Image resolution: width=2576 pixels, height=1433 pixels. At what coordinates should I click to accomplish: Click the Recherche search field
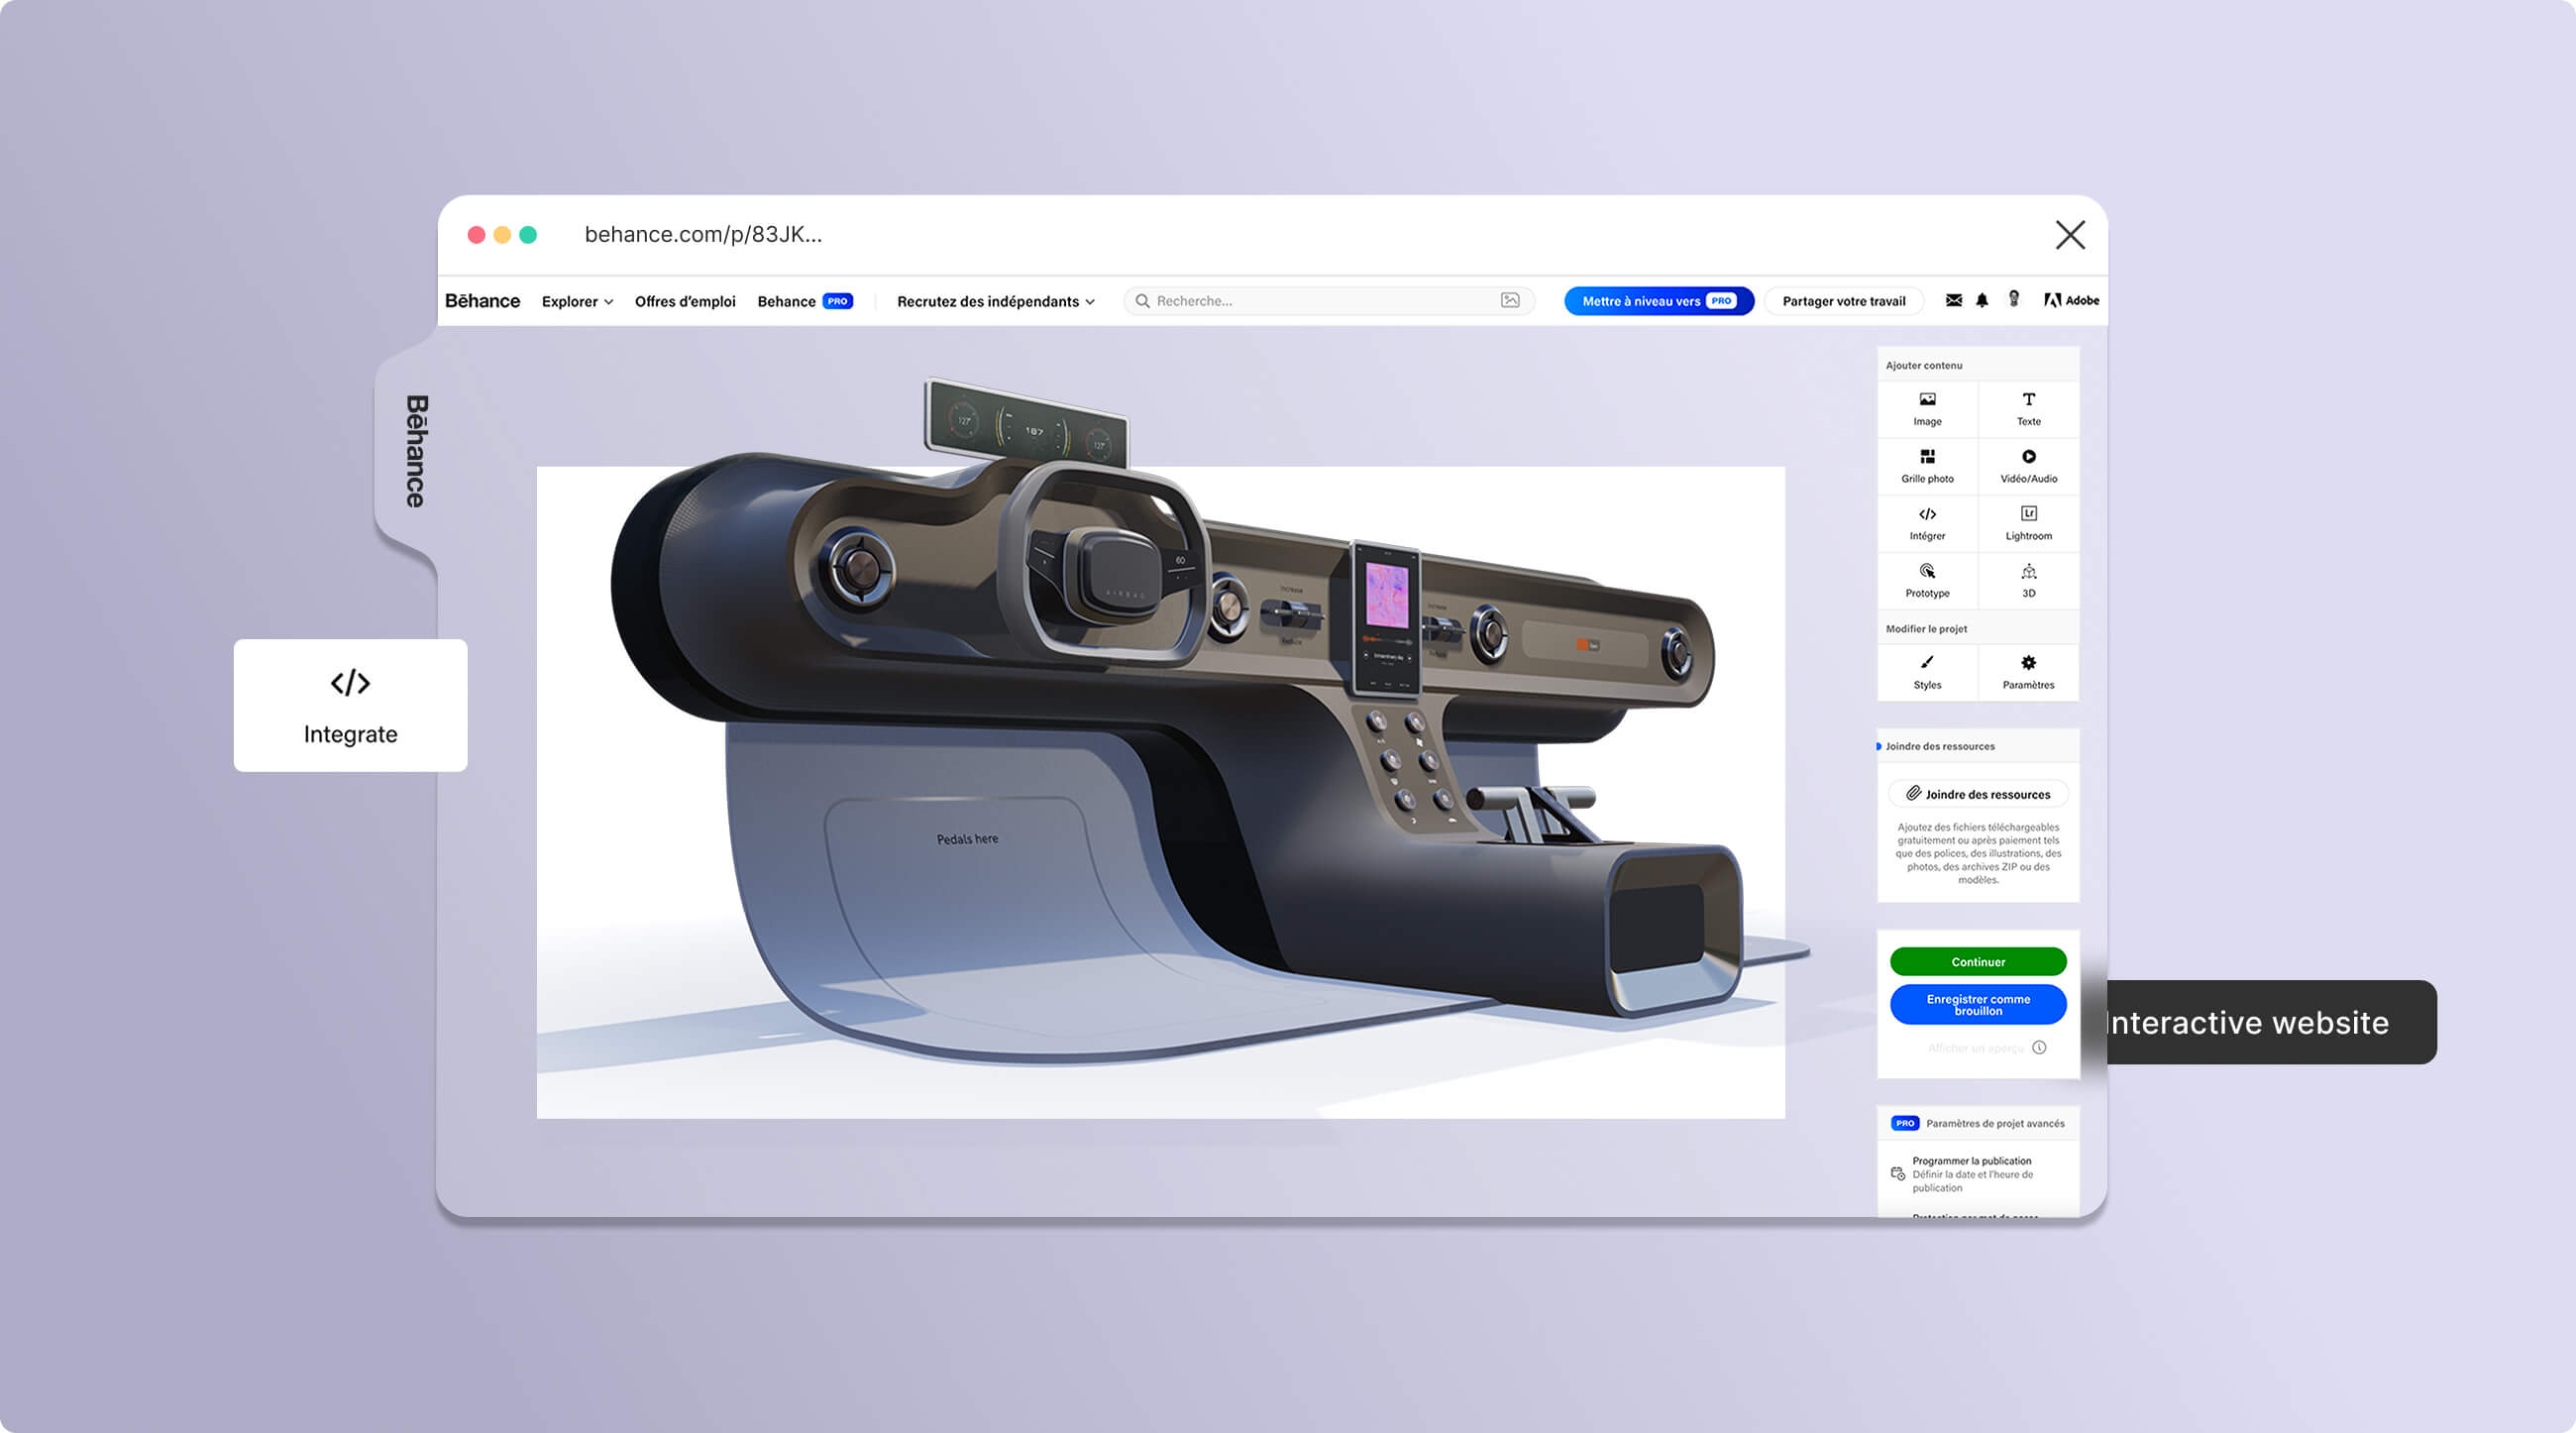[x=1320, y=301]
